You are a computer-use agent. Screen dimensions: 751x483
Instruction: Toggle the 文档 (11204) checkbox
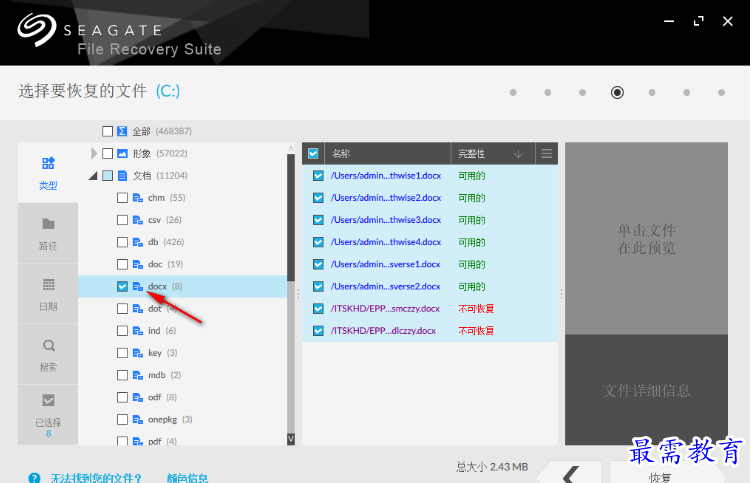tap(107, 175)
